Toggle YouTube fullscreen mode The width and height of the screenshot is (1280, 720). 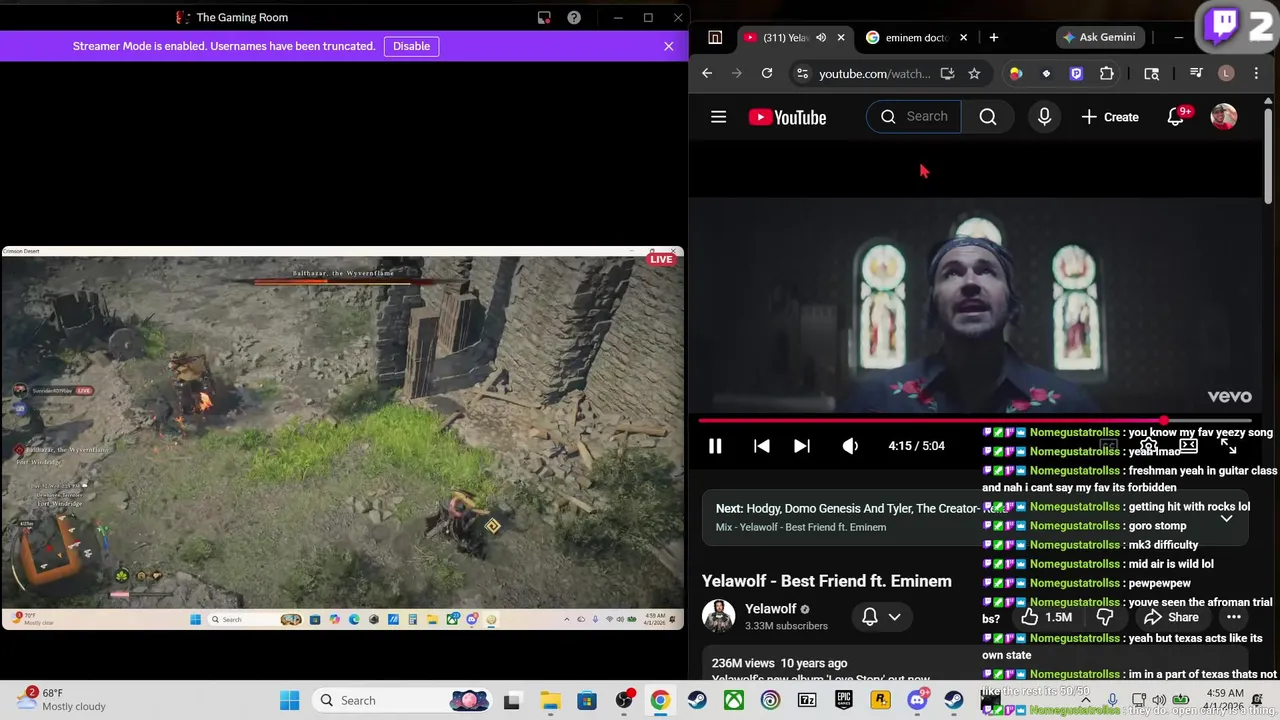click(1228, 446)
